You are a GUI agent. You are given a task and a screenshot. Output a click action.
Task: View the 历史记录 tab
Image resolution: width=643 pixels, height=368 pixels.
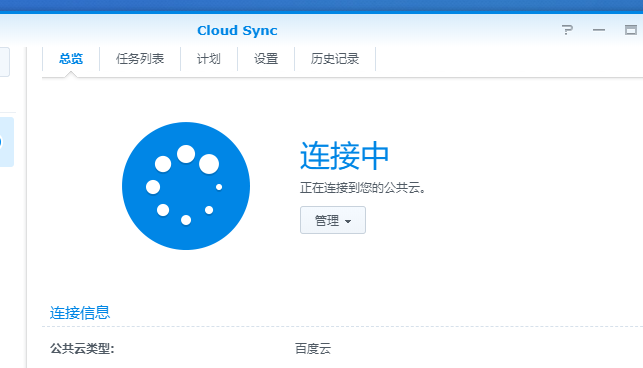coord(335,59)
